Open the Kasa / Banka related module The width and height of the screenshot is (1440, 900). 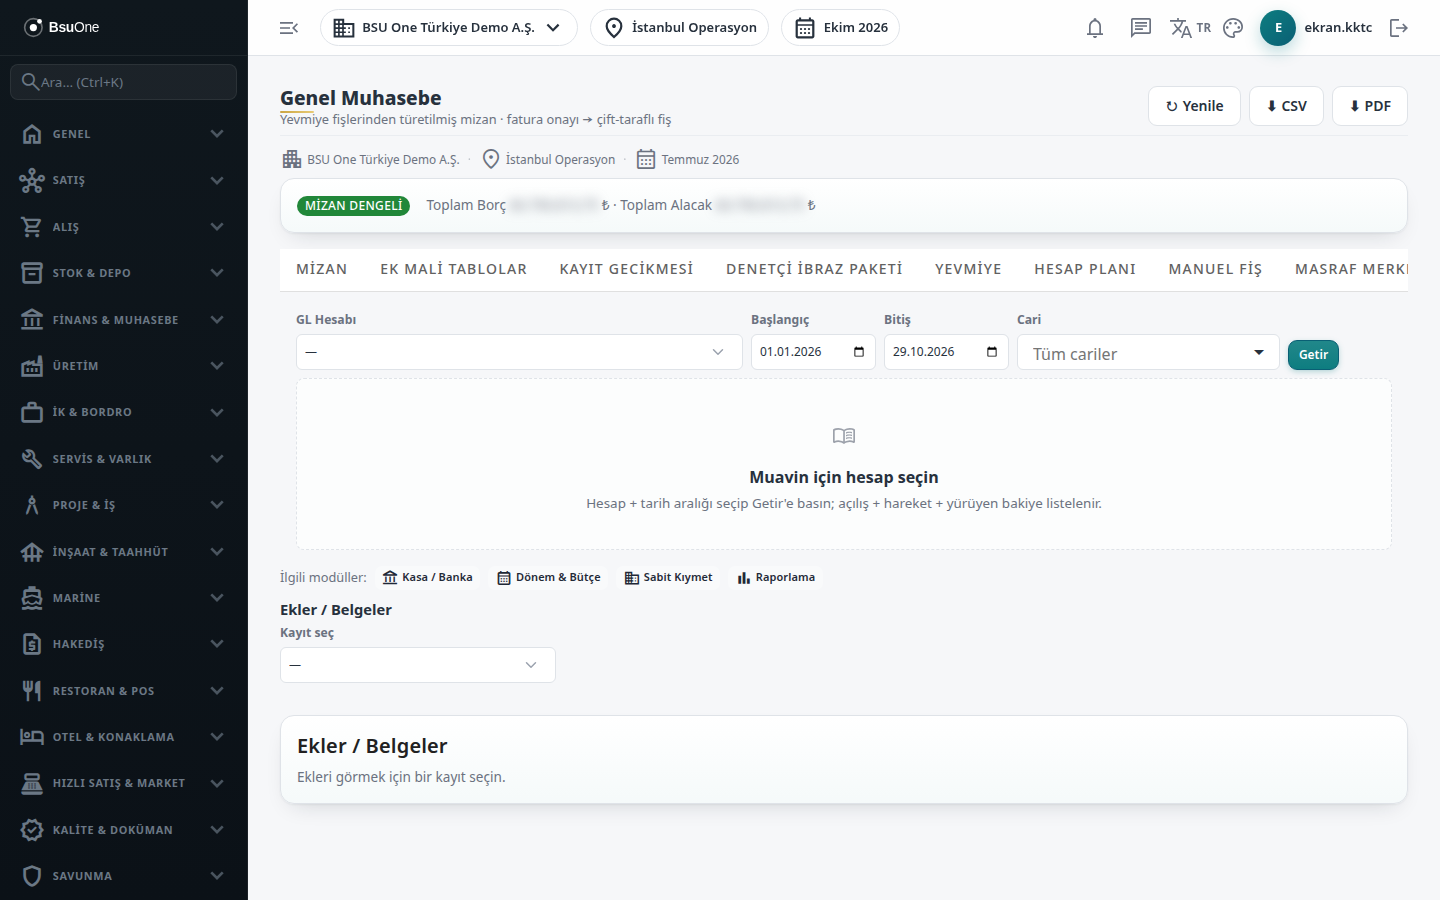(428, 577)
